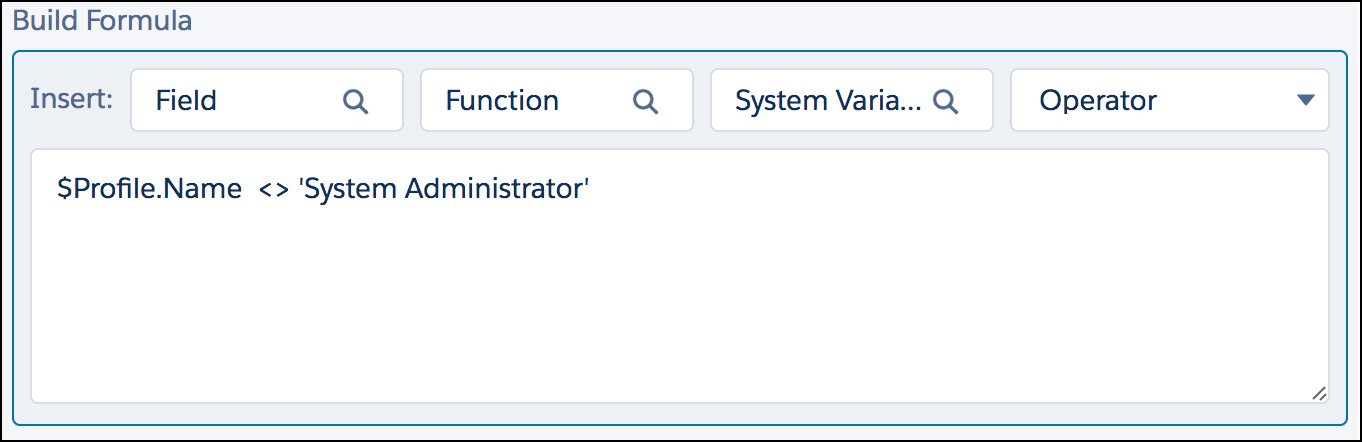
Task: Click the Build Formula heading
Action: coord(102,20)
